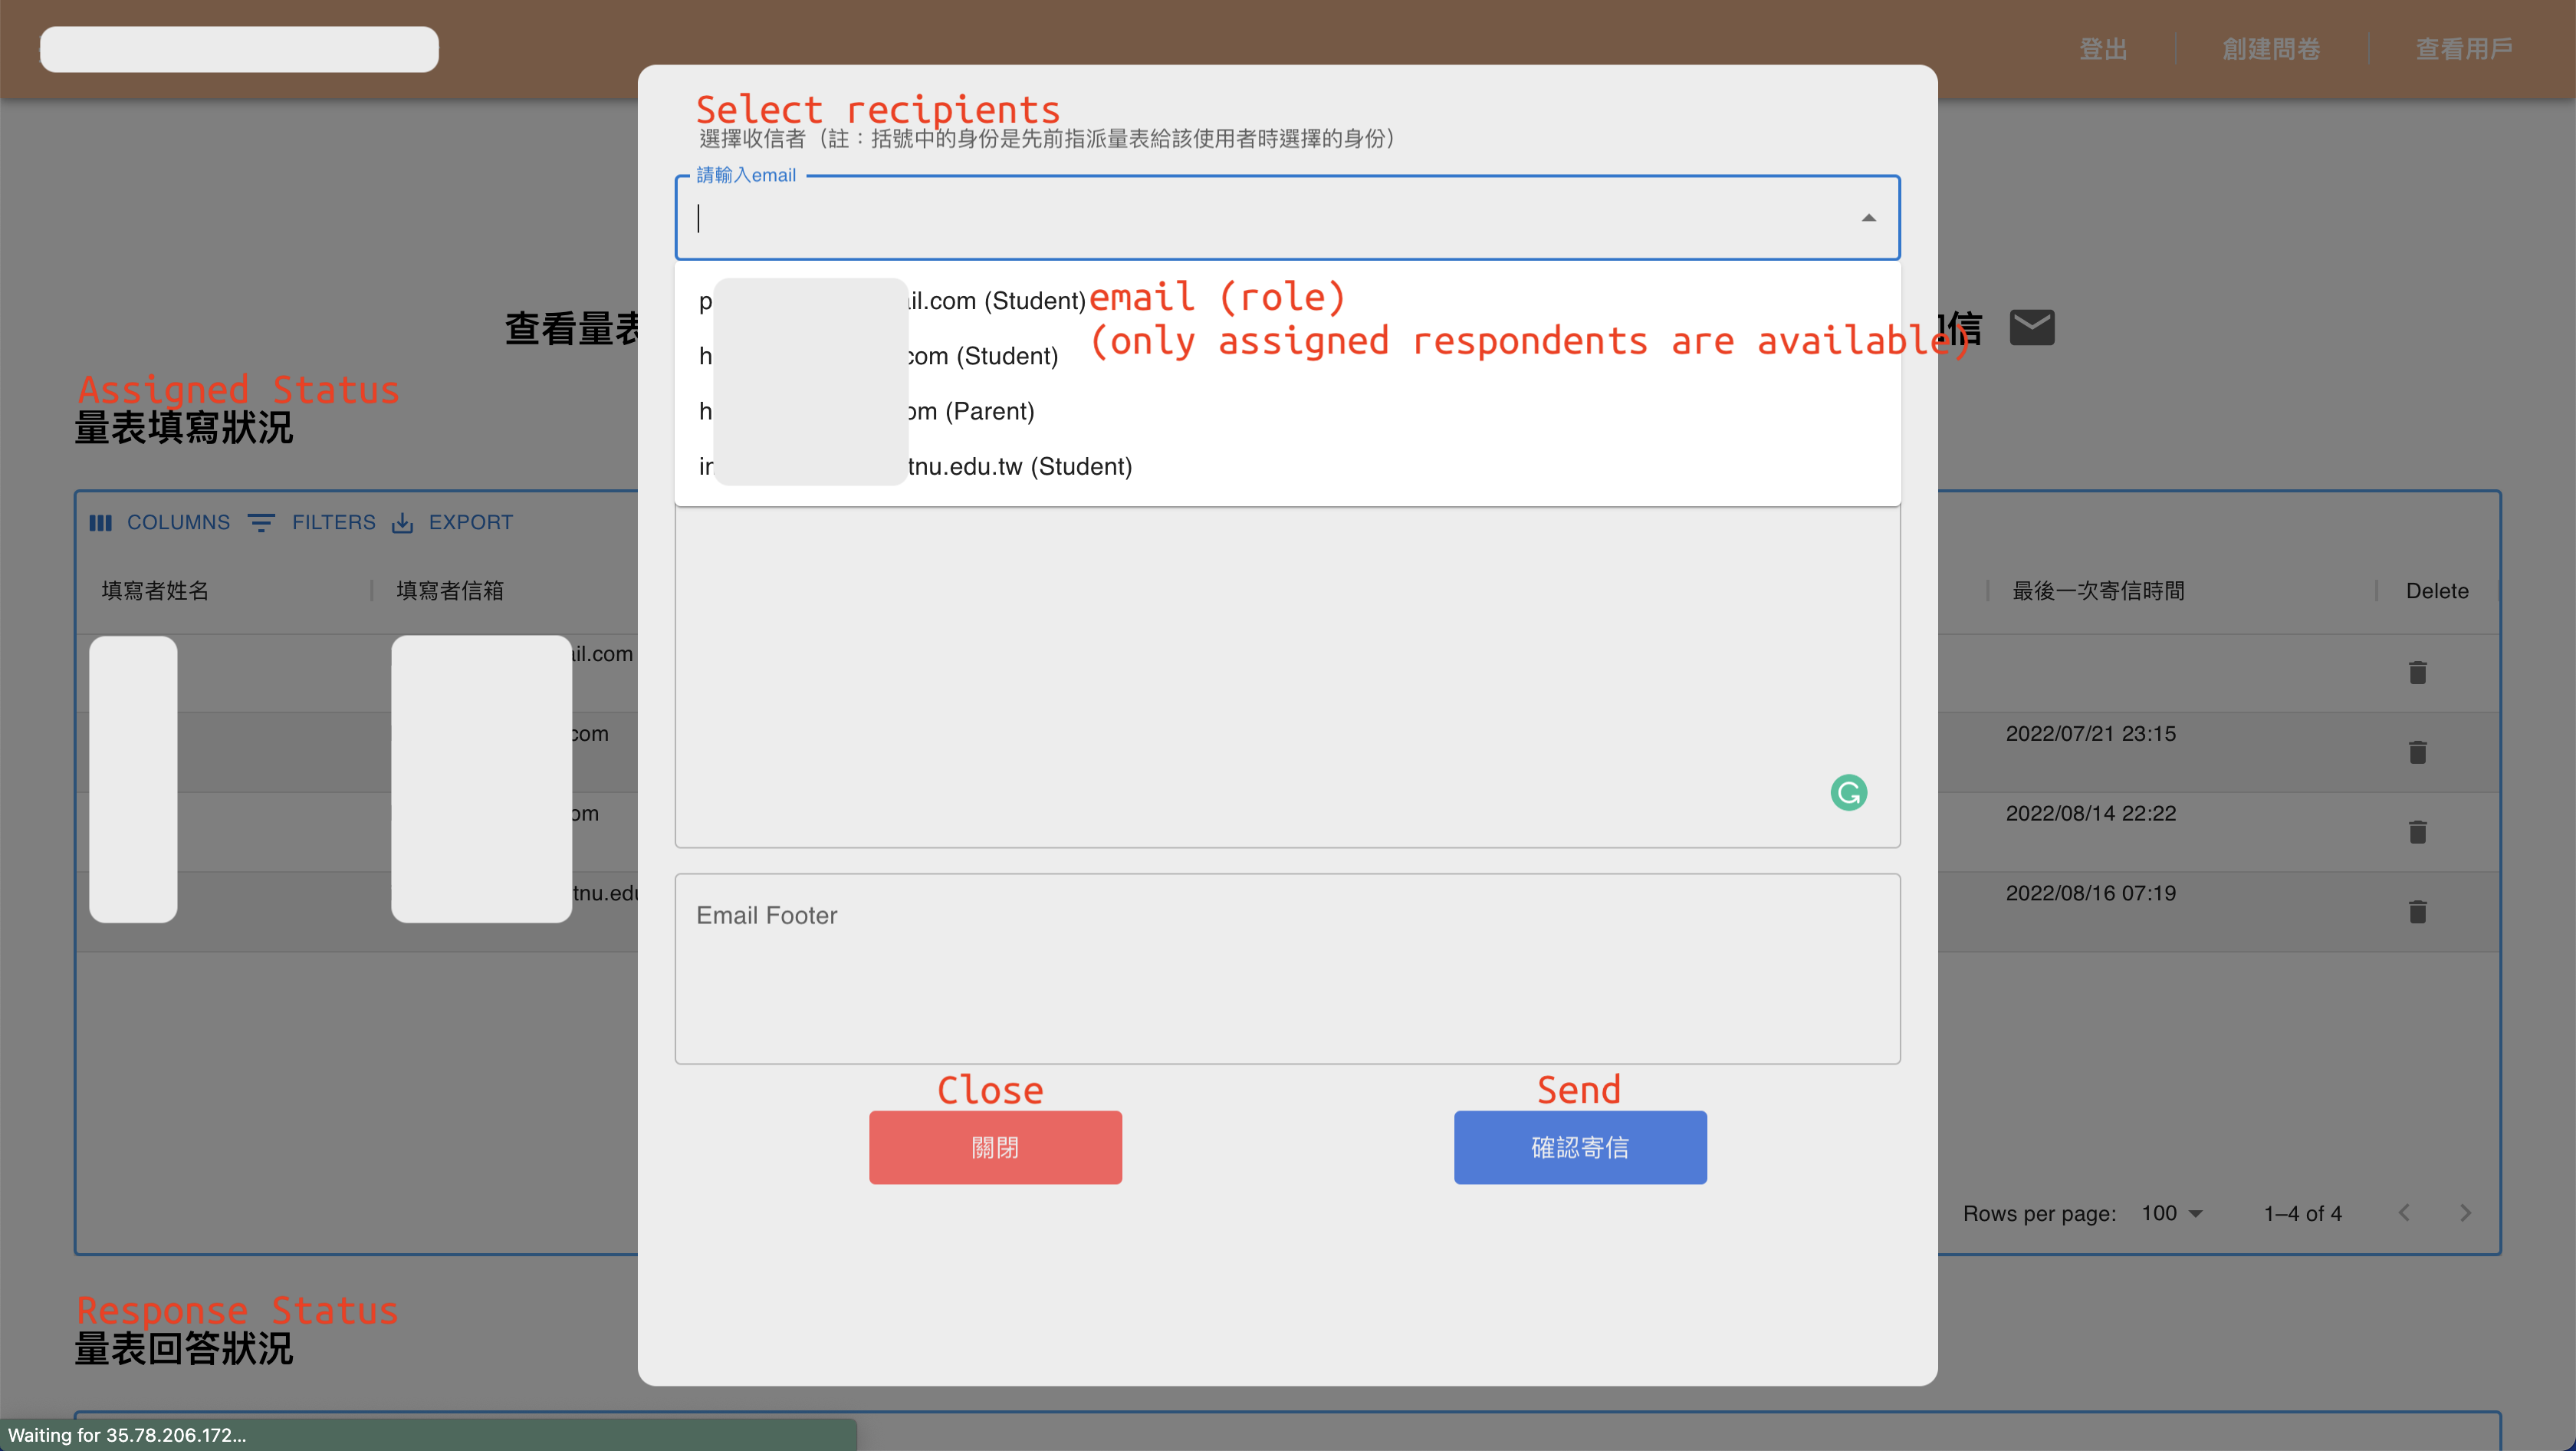Click the 確認寄信 Send button
This screenshot has height=1451, width=2576.
pos(1580,1147)
